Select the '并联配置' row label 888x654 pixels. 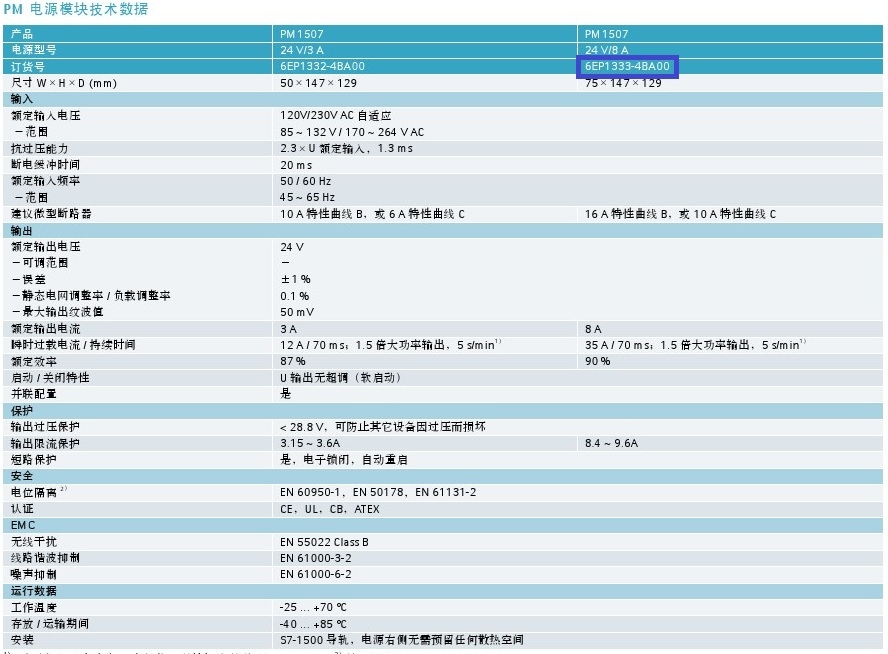(33, 394)
